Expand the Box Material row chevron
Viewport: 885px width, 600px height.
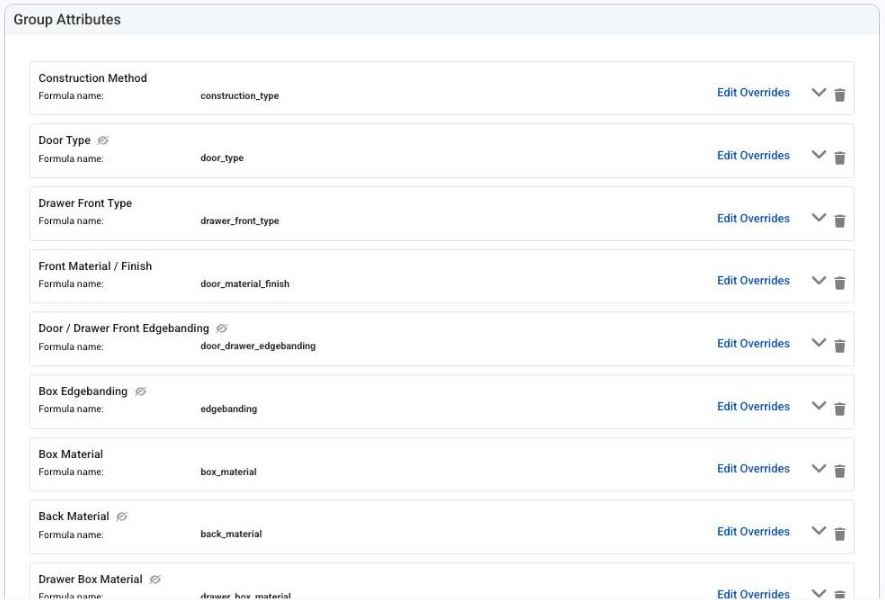pyautogui.click(x=818, y=468)
